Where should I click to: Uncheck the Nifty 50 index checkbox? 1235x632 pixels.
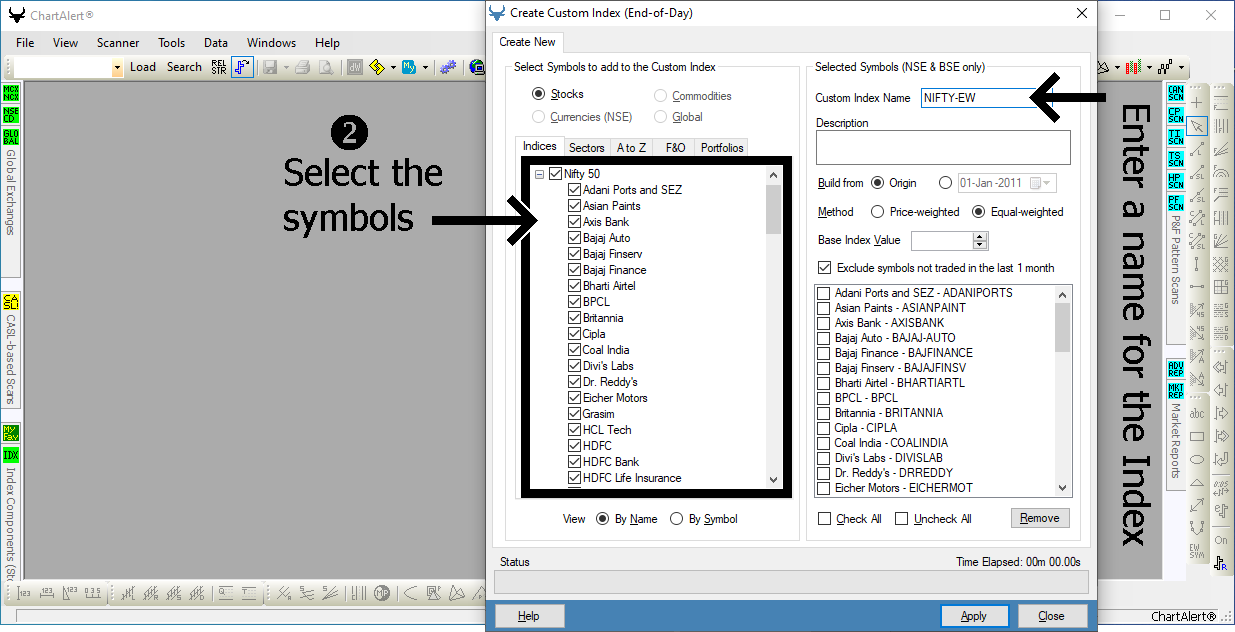tap(556, 174)
